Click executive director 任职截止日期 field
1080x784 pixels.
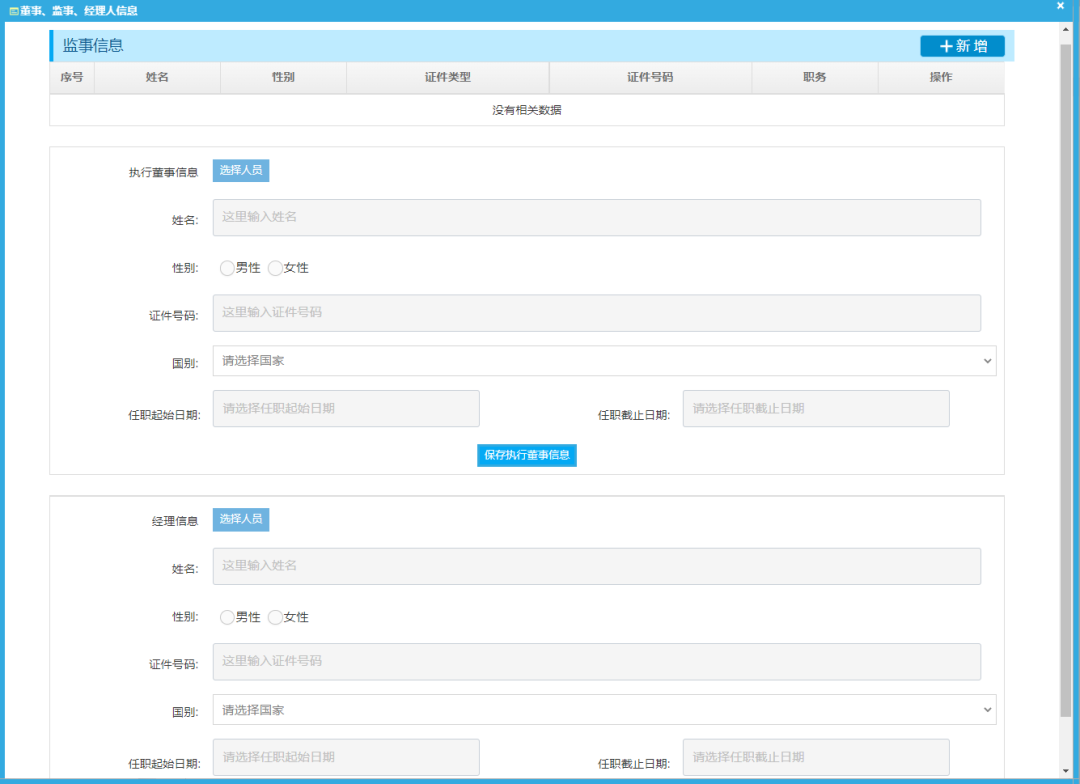[x=816, y=409]
